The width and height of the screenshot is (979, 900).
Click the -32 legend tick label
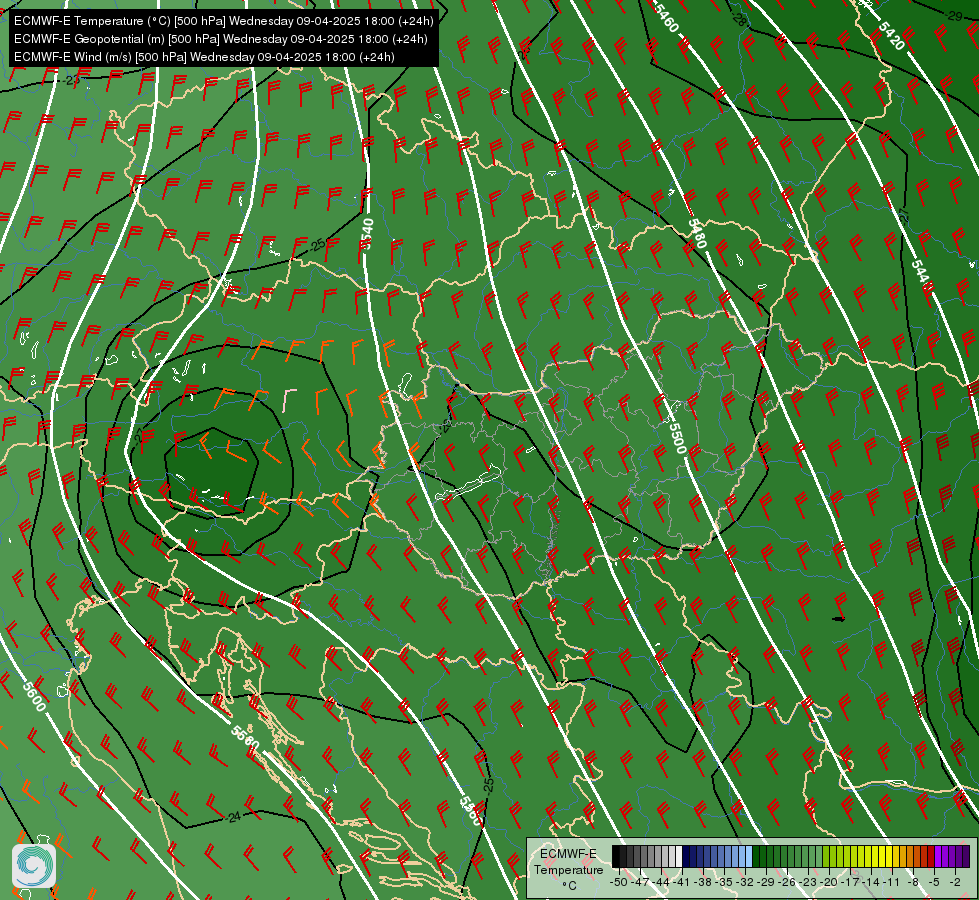click(x=745, y=883)
